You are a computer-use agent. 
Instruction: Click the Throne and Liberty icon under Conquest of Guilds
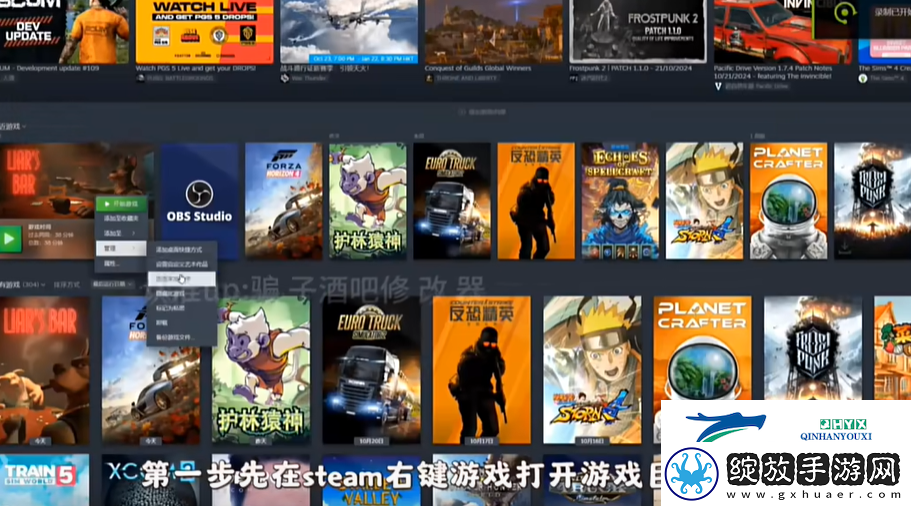[x=429, y=78]
